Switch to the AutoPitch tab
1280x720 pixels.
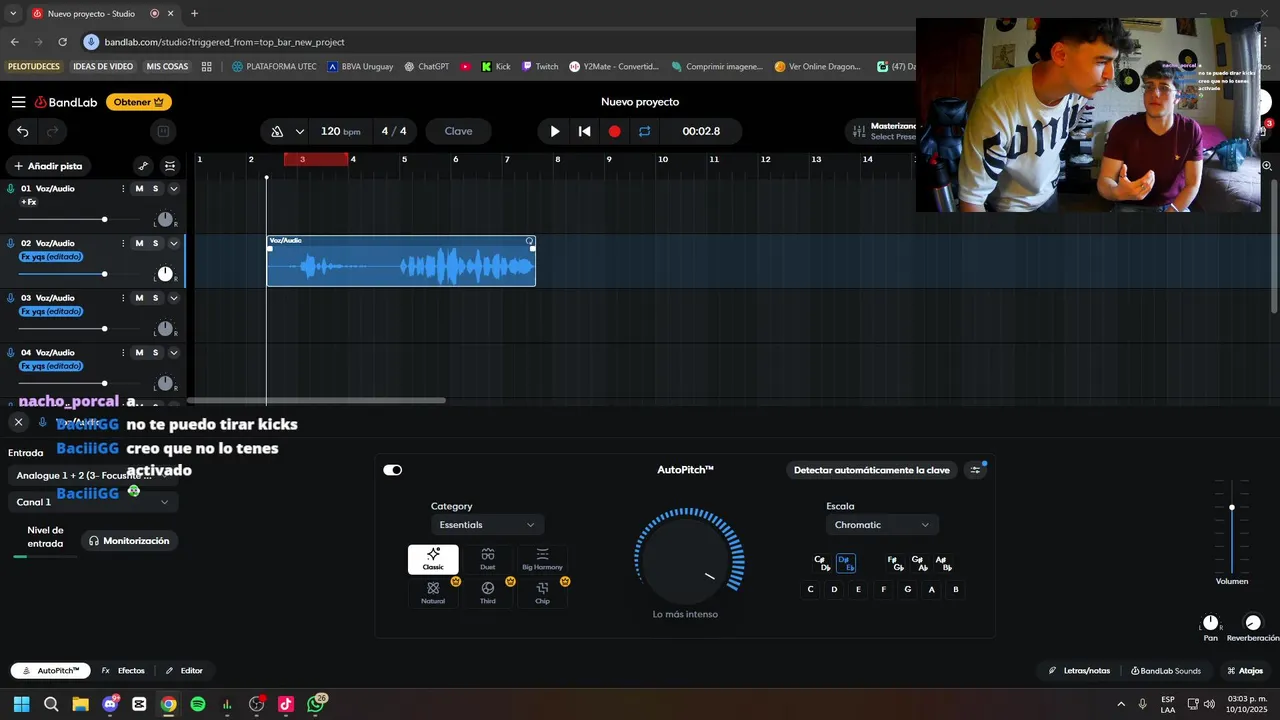tap(50, 671)
